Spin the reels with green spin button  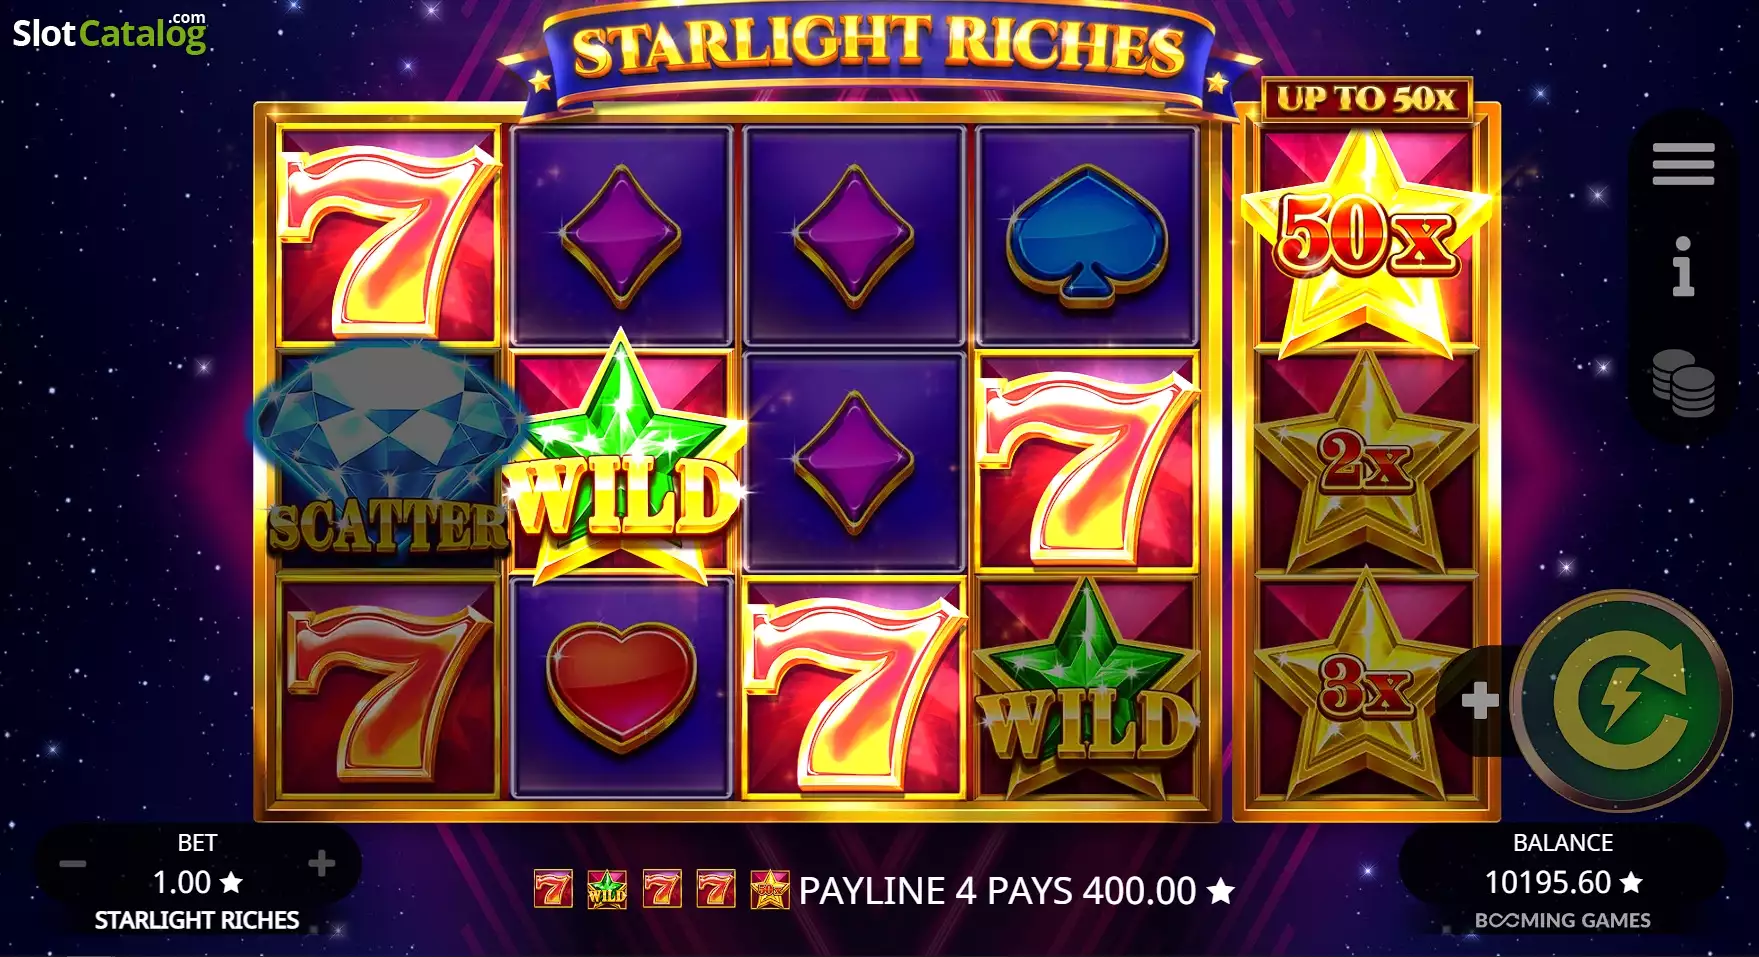(1622, 699)
